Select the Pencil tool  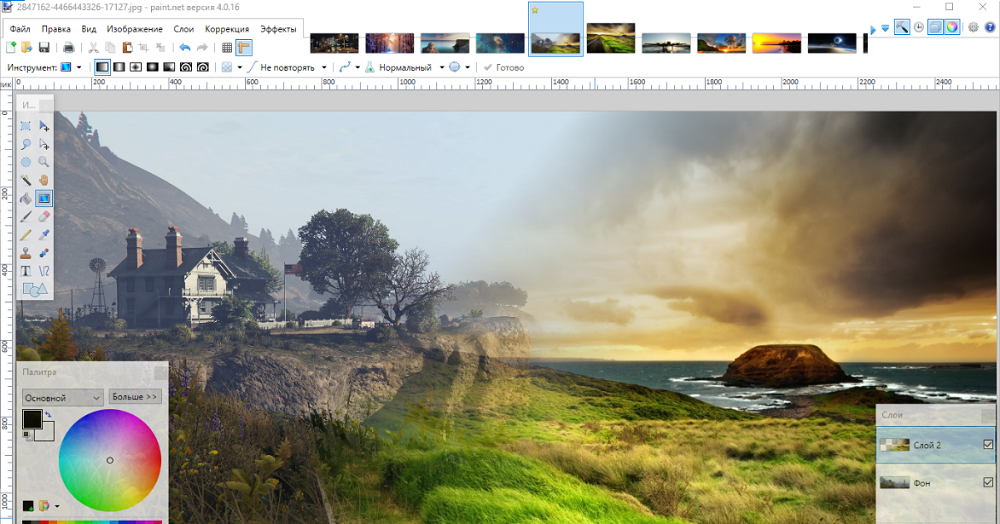click(x=26, y=235)
